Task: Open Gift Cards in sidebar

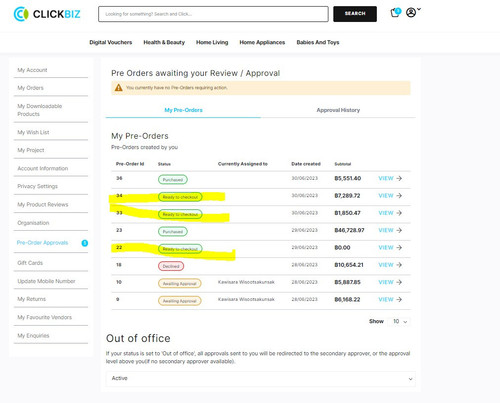Action: [x=30, y=263]
